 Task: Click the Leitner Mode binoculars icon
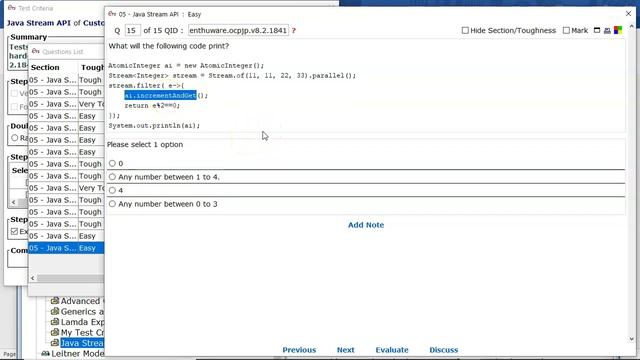45,353
